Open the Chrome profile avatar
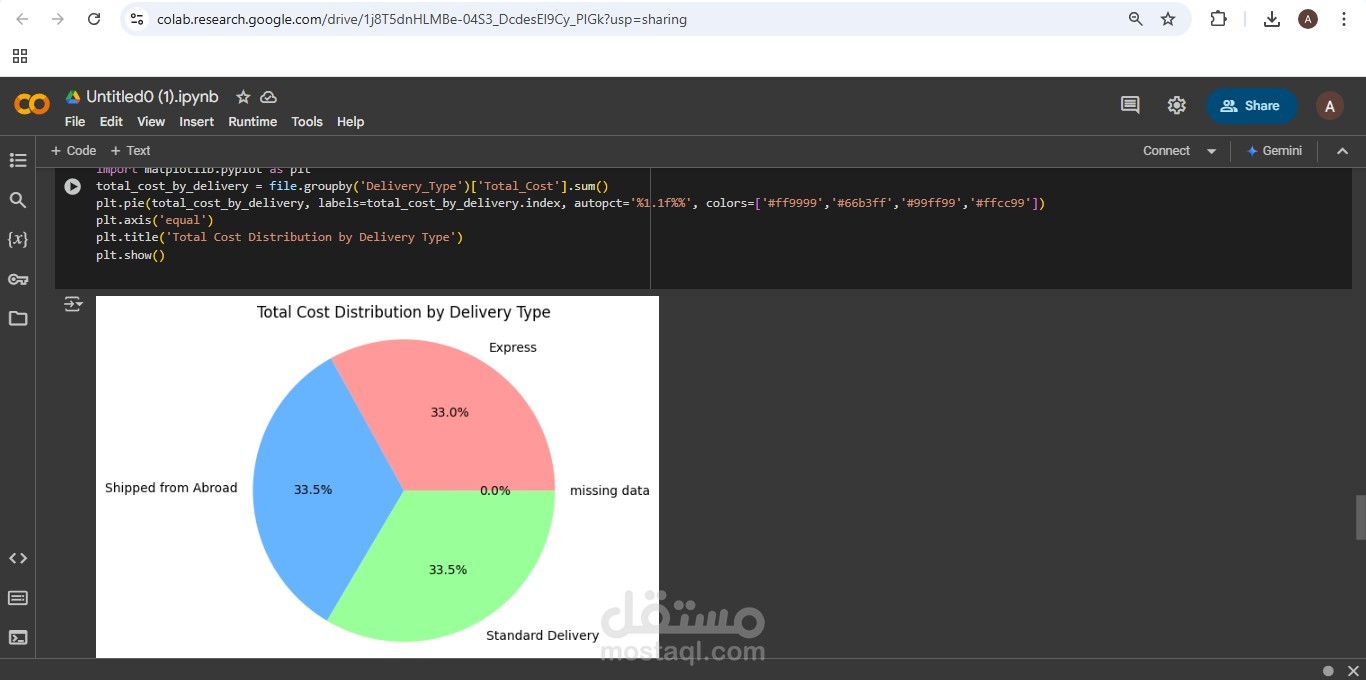1366x680 pixels. coord(1308,19)
